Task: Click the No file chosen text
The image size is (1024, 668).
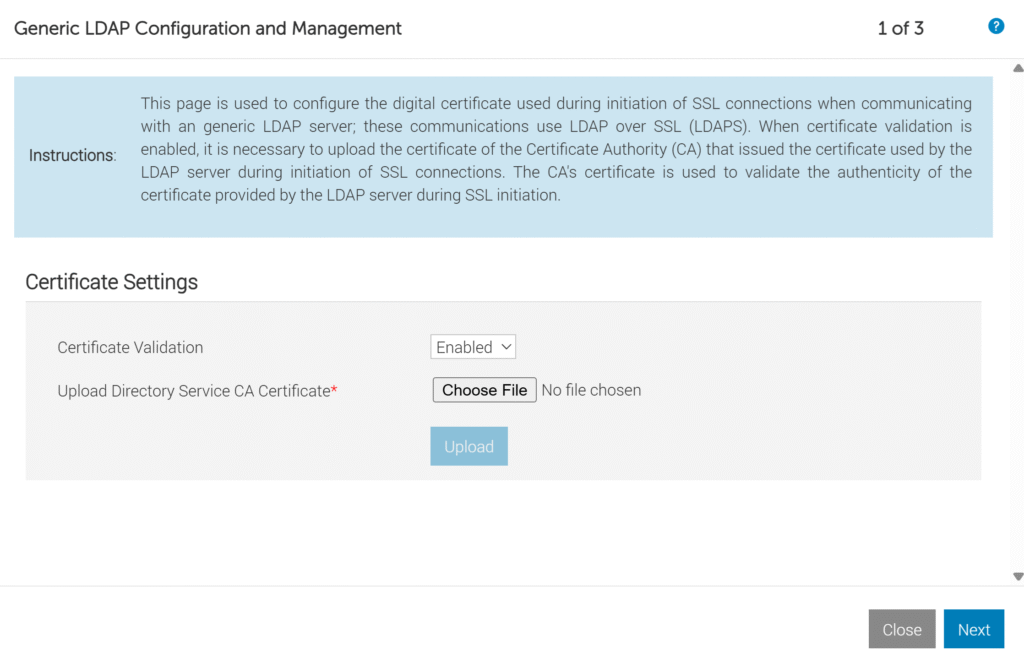Action: point(591,390)
